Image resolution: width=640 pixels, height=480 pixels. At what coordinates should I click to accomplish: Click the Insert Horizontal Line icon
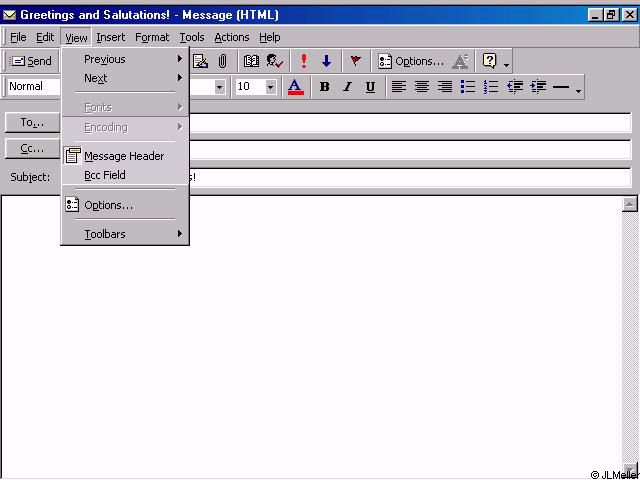pos(561,87)
